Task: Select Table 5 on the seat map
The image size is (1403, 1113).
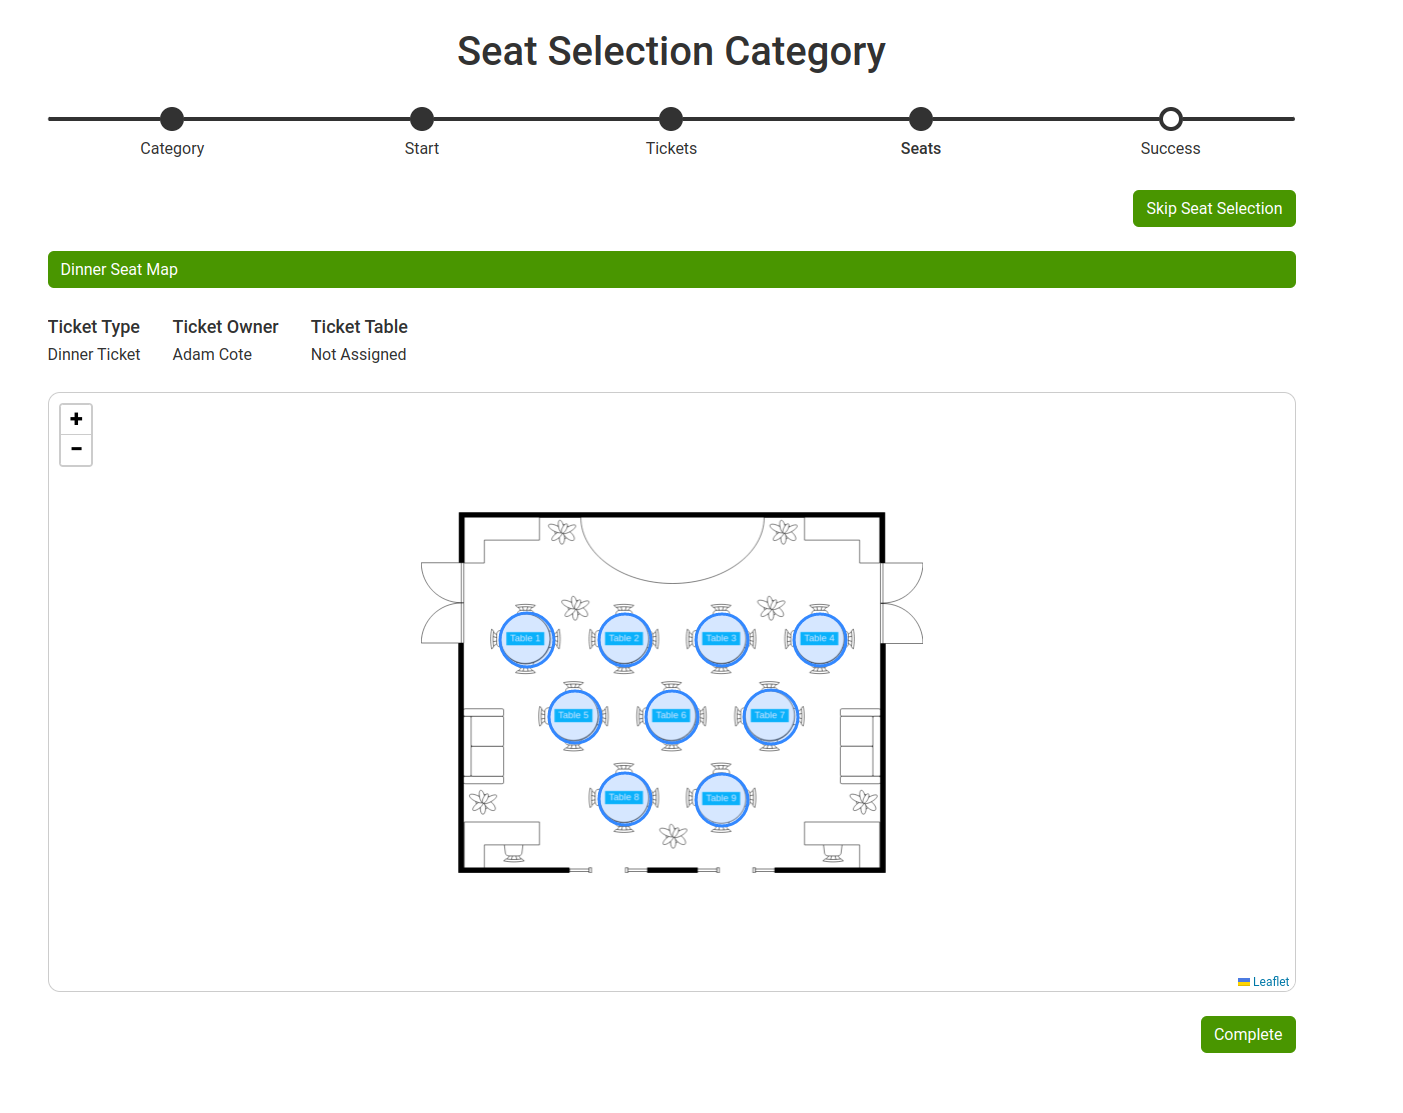Action: 573,716
